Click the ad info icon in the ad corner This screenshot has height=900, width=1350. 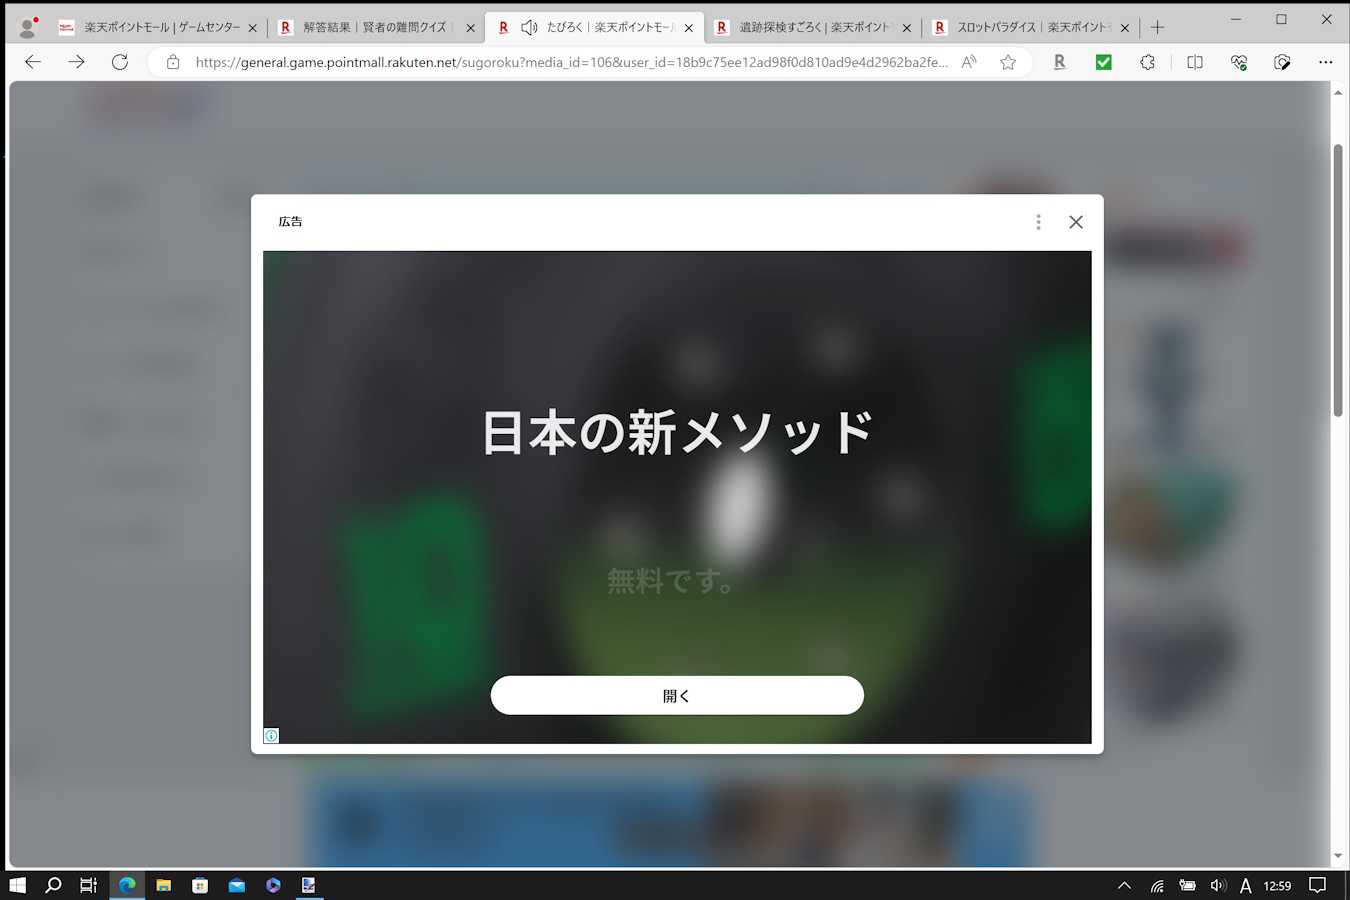point(271,736)
